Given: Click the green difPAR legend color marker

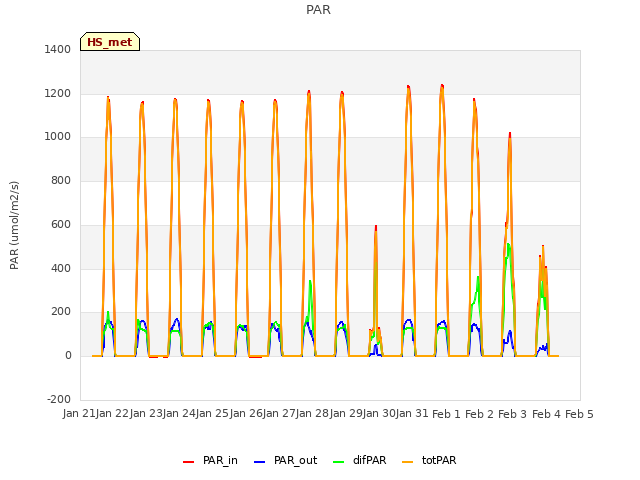Looking at the screenshot, I should [x=338, y=462].
